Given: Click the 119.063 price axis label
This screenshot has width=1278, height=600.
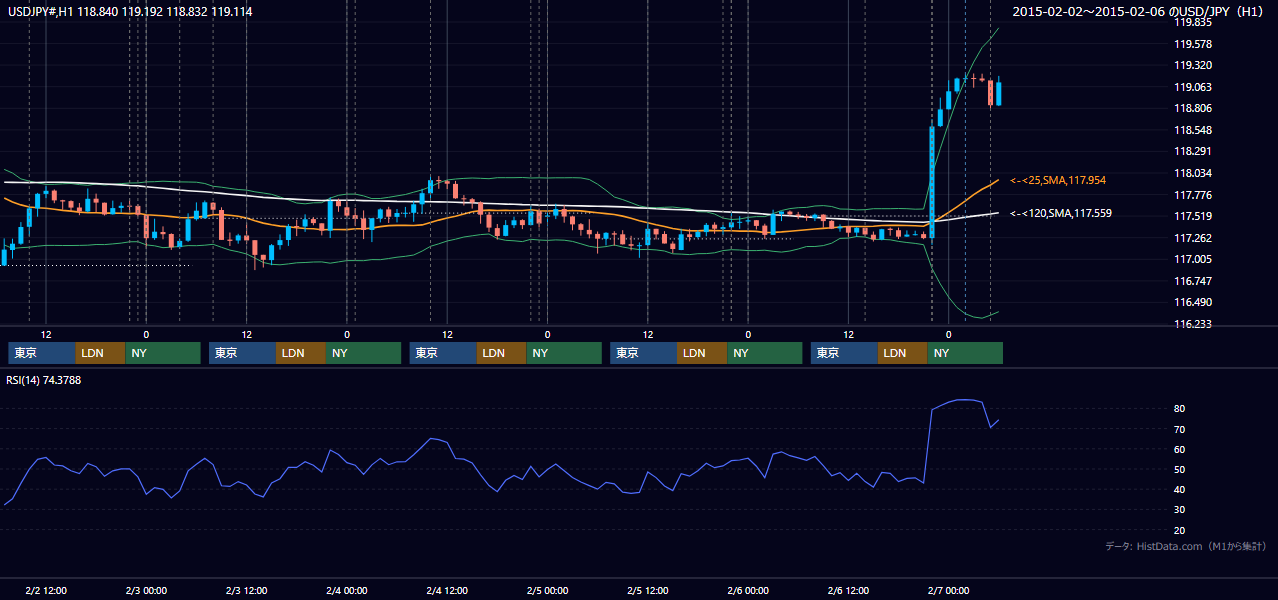Looking at the screenshot, I should pos(1192,87).
